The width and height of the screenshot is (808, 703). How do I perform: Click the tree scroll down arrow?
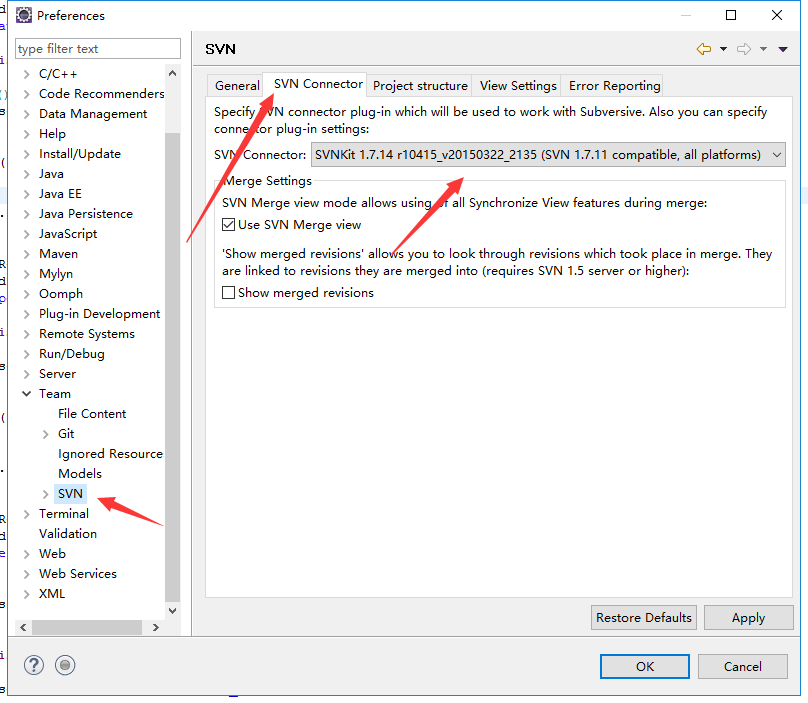[173, 611]
